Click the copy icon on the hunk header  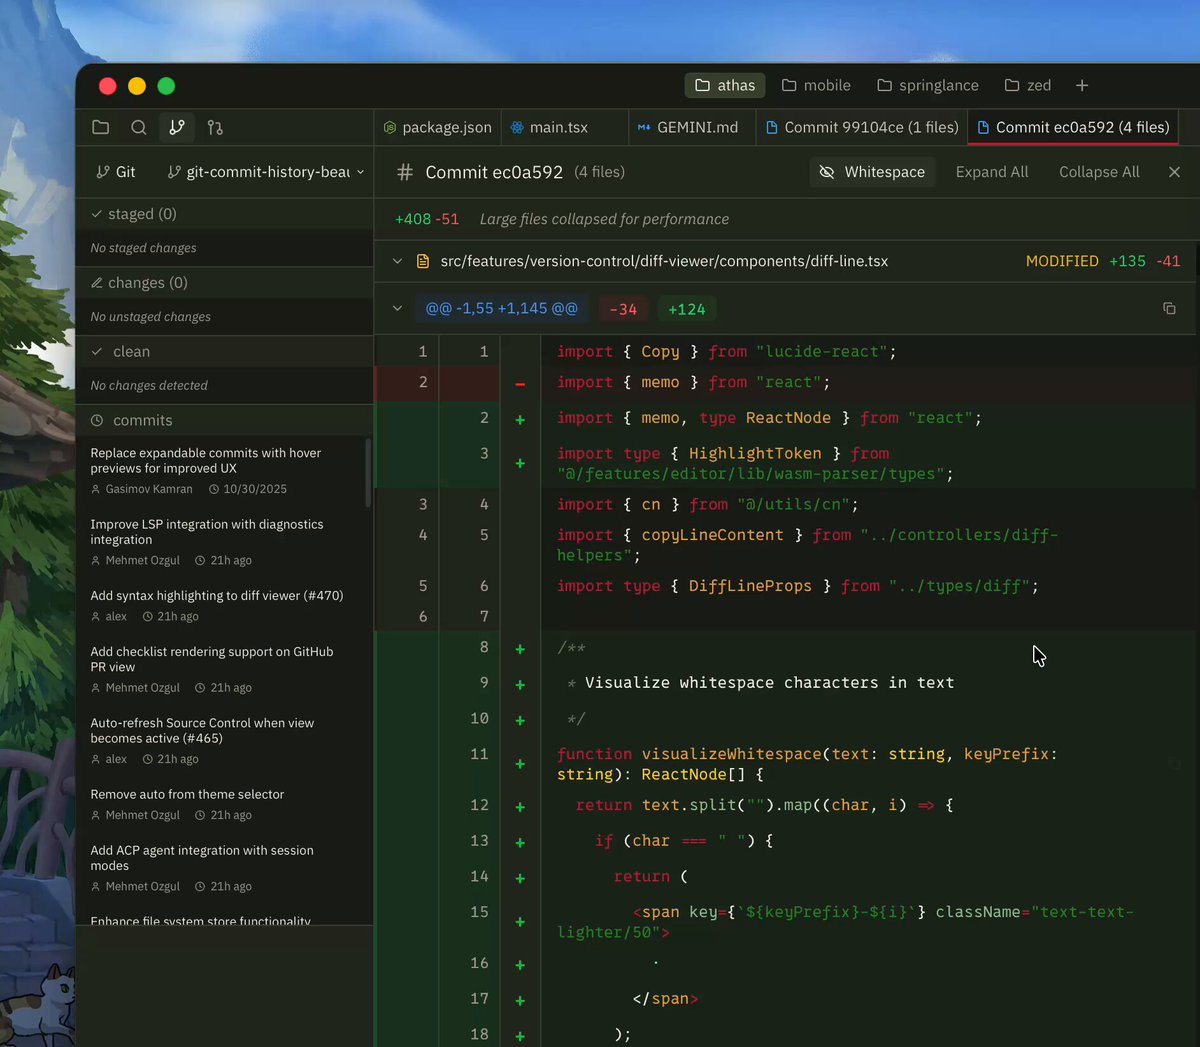point(1169,308)
